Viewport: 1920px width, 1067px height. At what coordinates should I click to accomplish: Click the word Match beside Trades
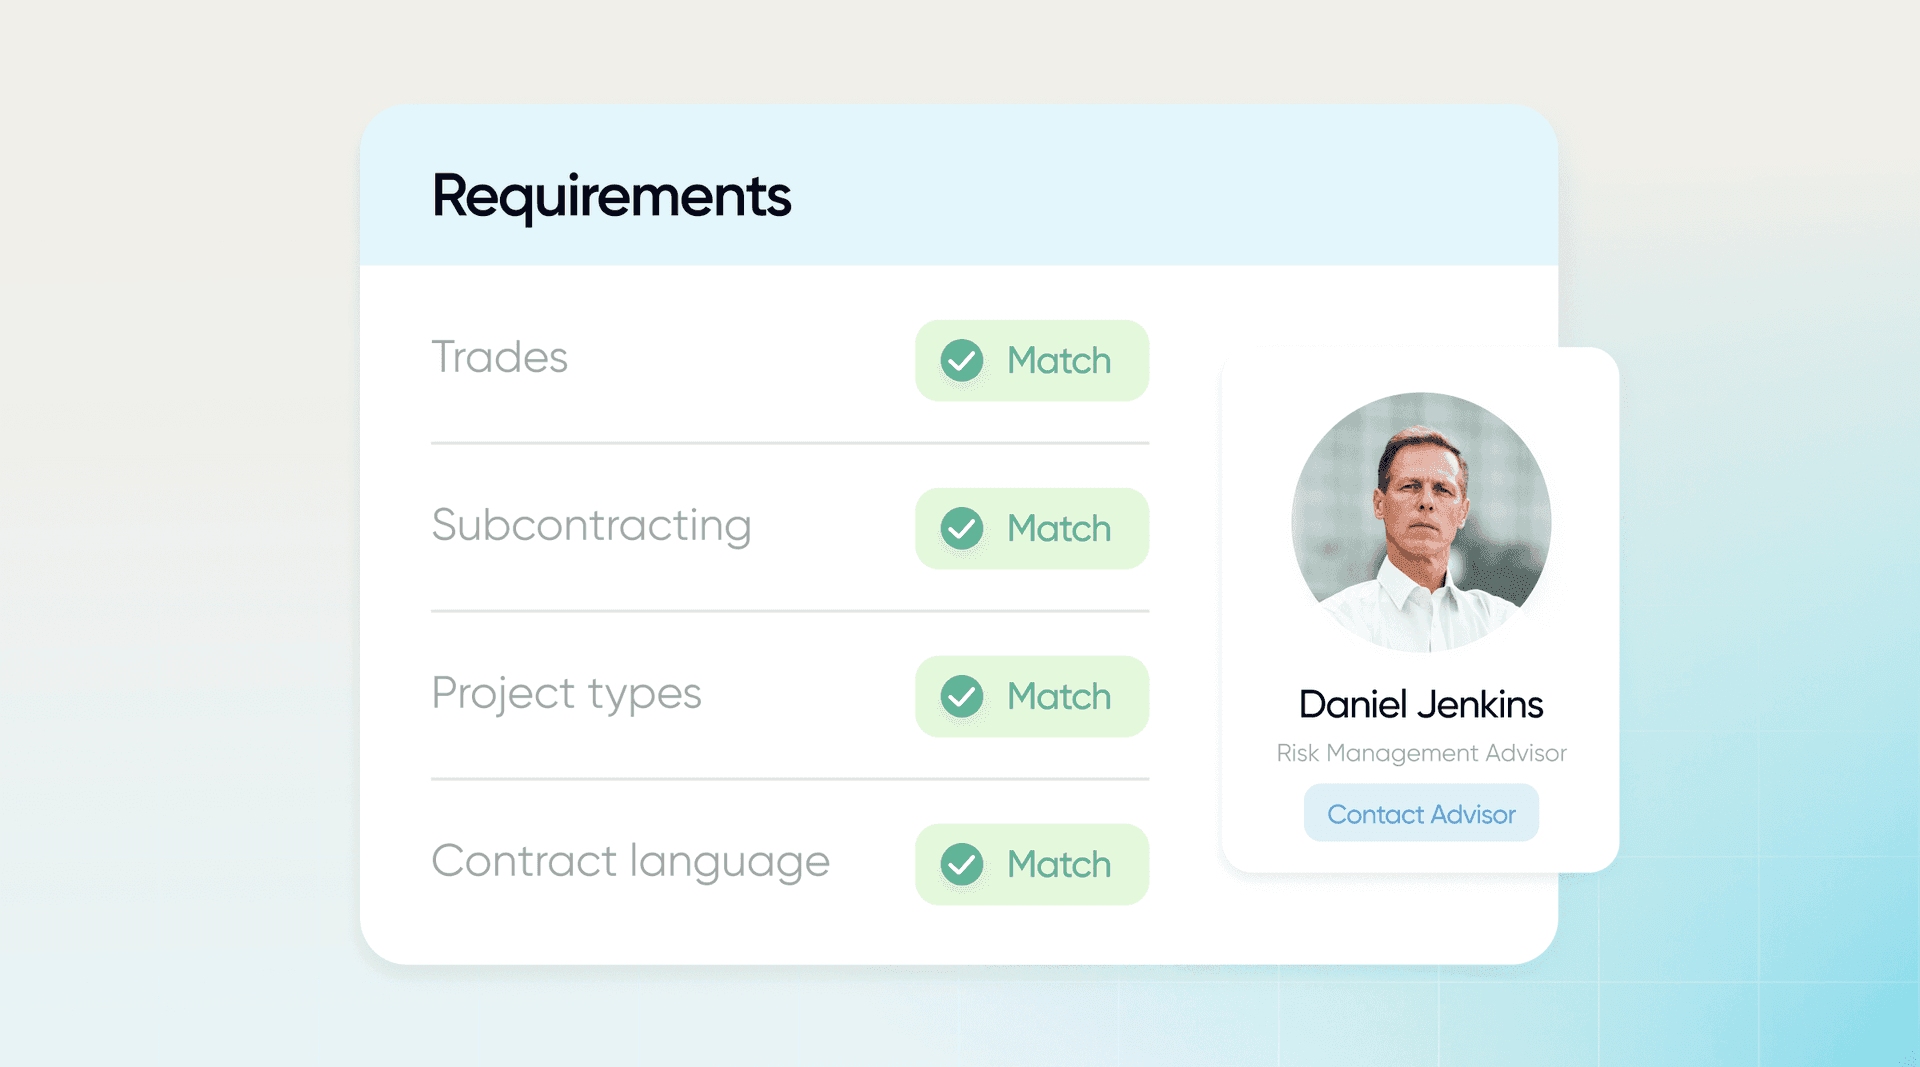(x=1059, y=361)
